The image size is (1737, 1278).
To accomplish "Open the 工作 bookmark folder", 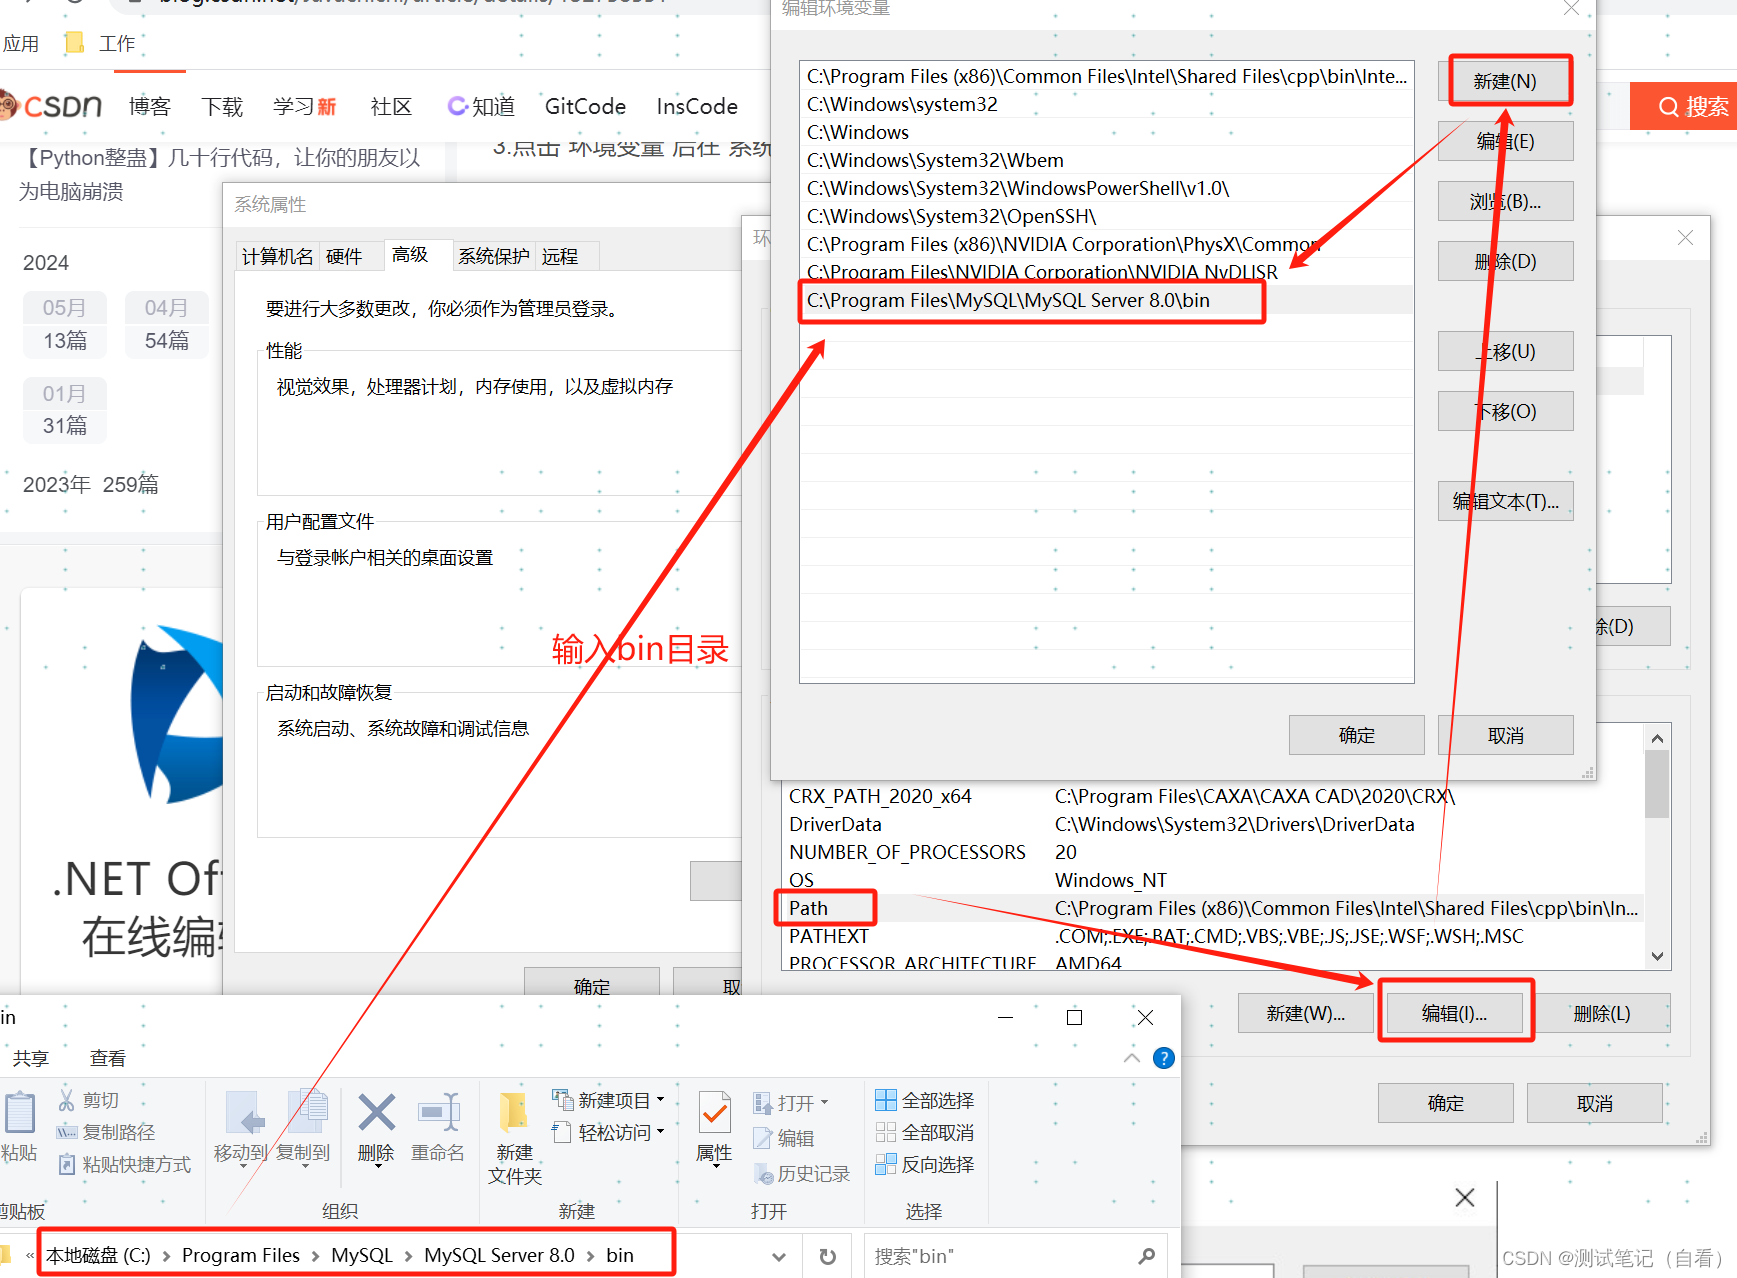I will click(x=100, y=43).
